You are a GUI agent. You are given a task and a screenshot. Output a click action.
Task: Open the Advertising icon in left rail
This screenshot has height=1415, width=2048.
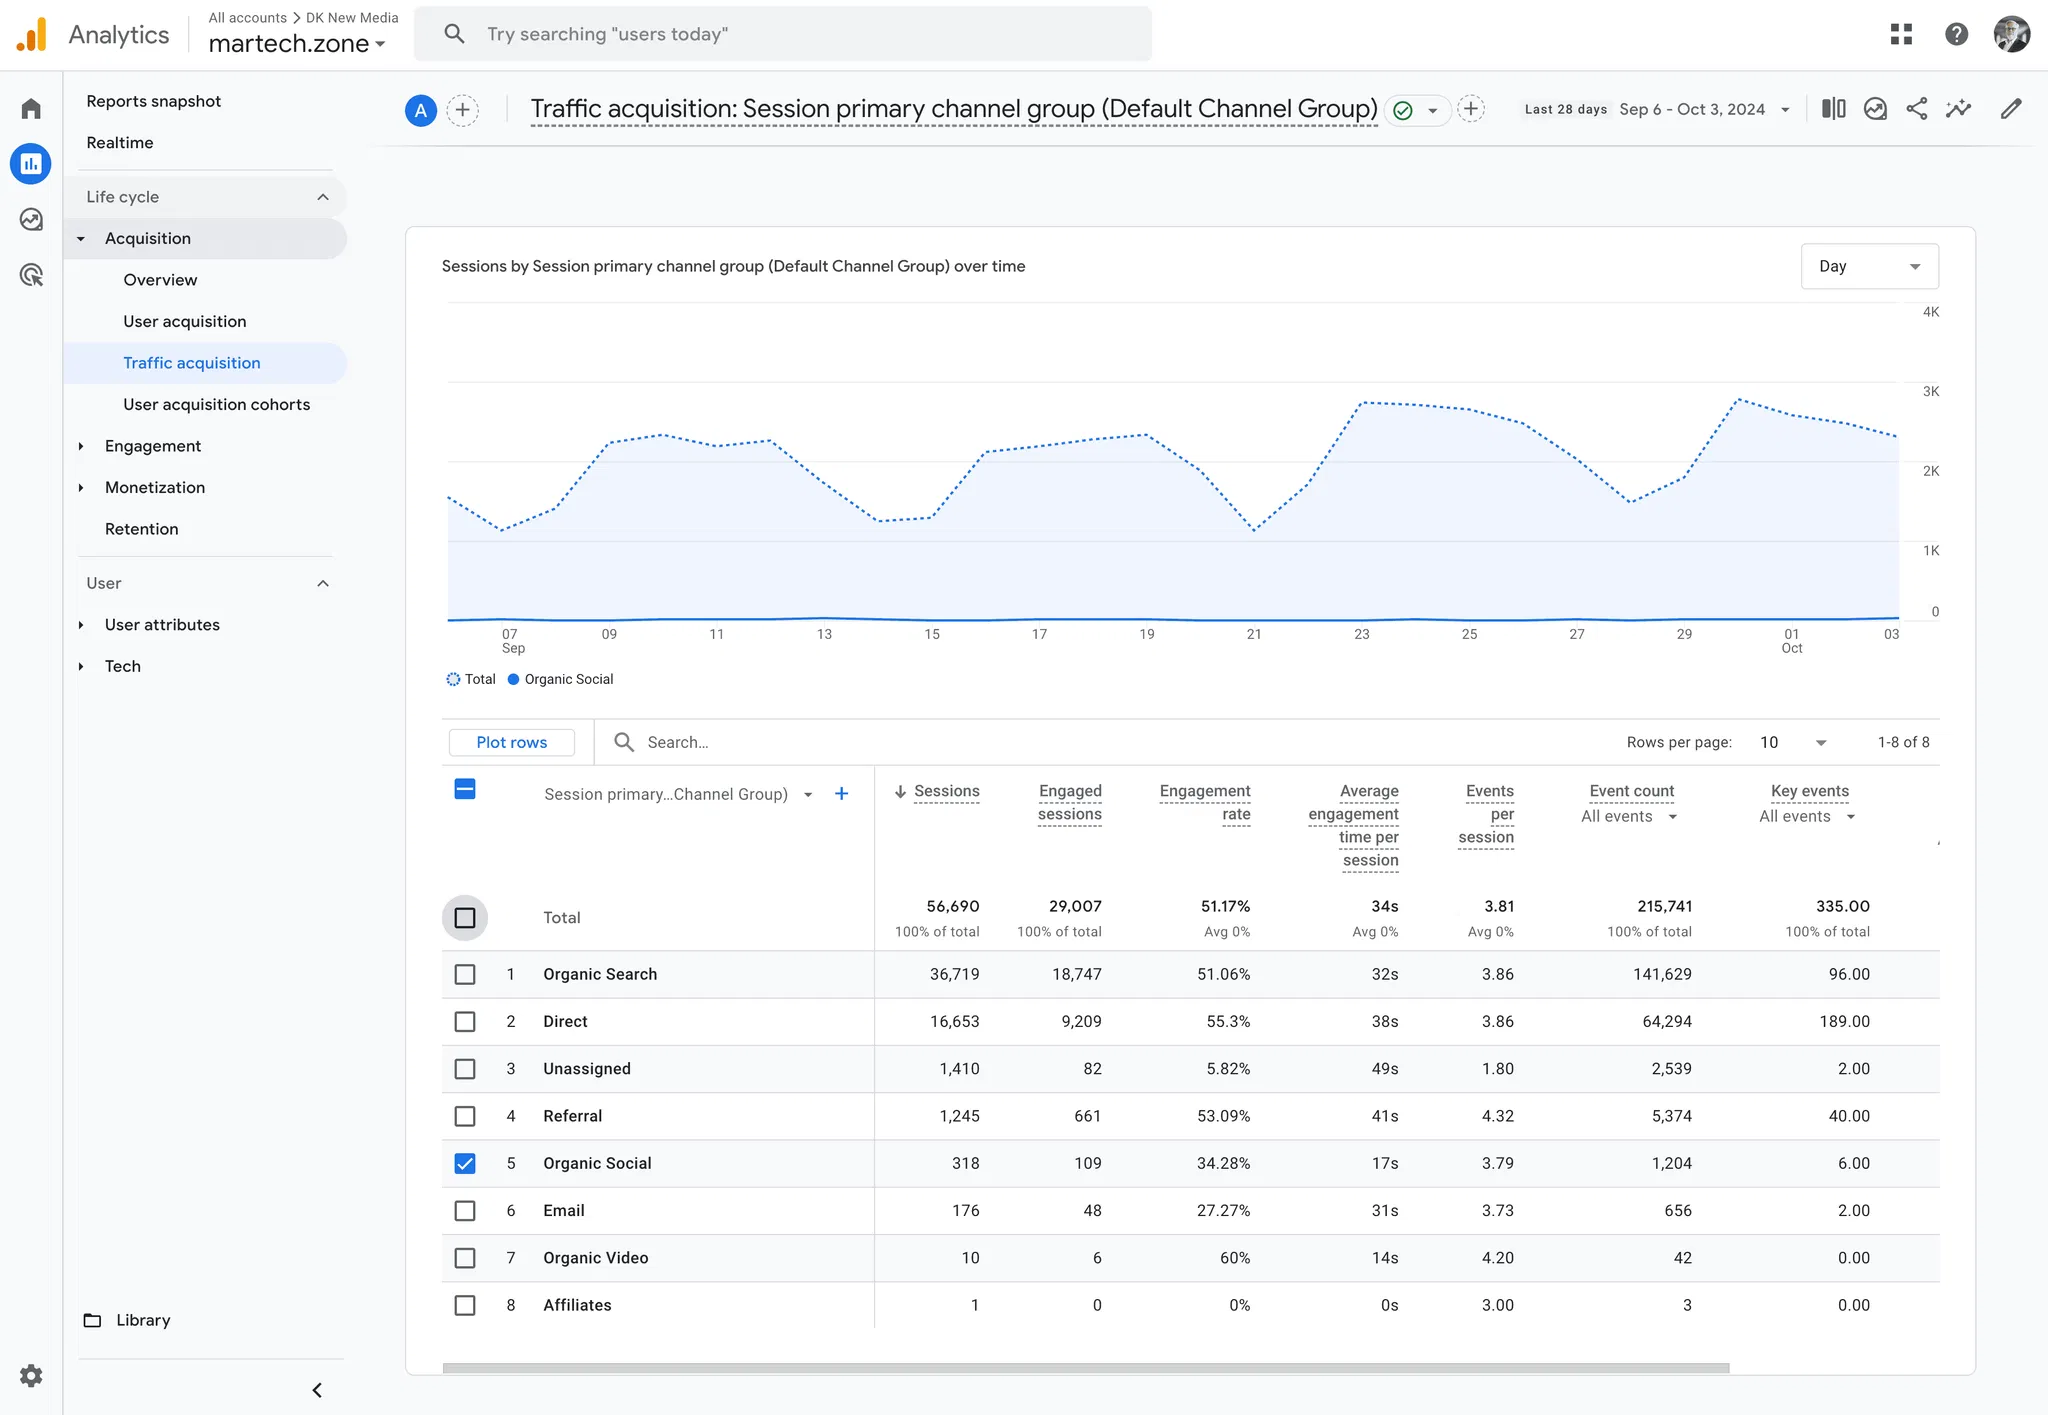pos(31,275)
